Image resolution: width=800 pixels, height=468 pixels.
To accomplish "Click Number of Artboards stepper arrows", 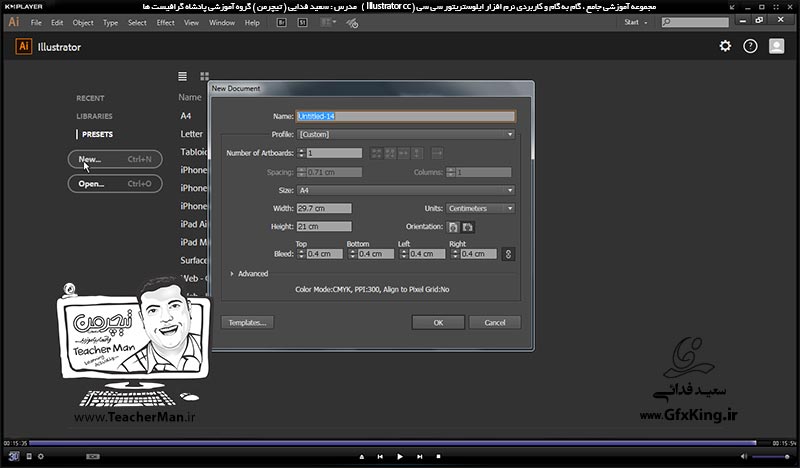I will [x=301, y=153].
